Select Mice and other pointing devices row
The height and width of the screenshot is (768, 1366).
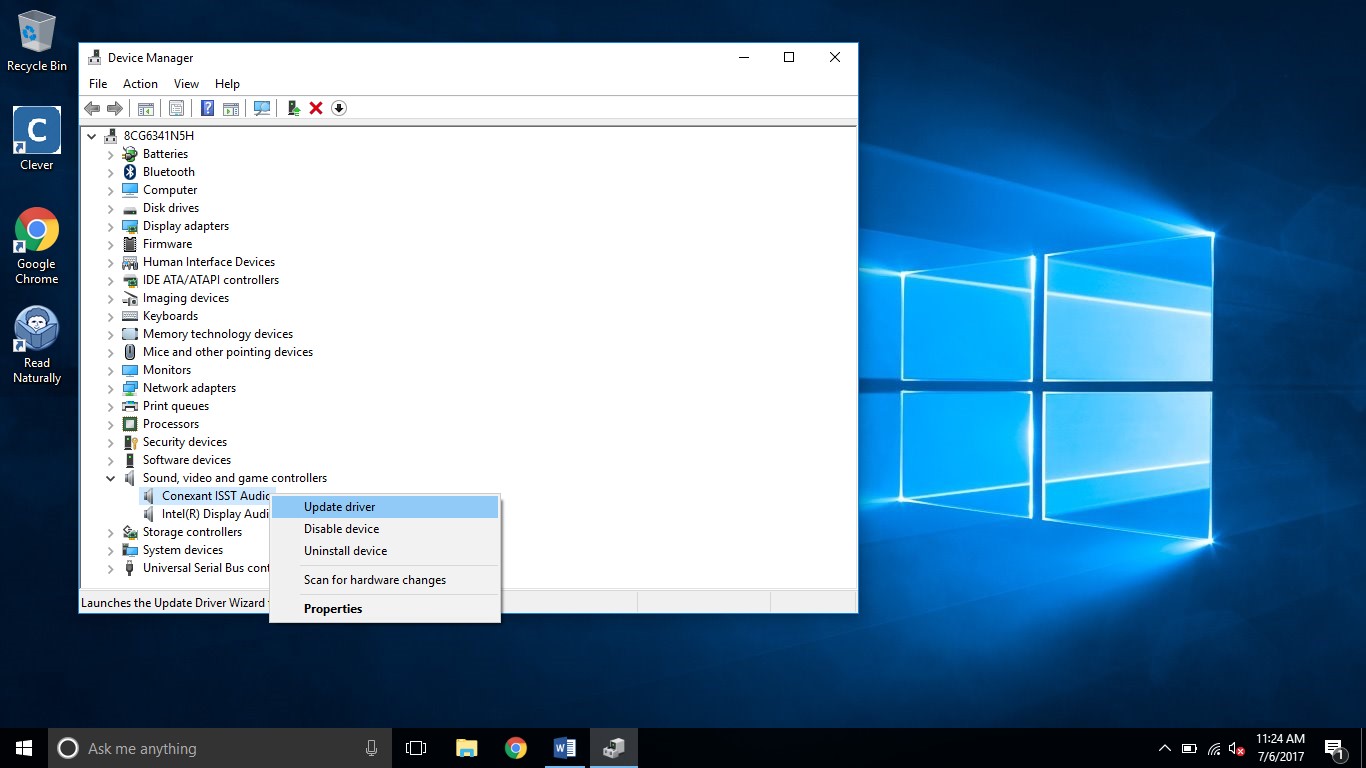point(228,352)
